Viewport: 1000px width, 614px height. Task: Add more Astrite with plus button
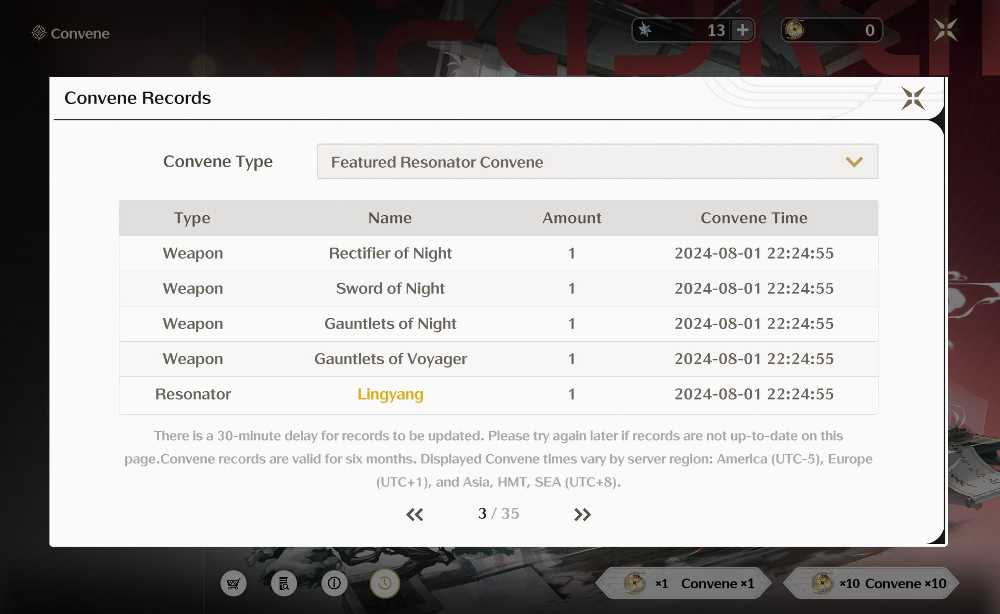(742, 30)
